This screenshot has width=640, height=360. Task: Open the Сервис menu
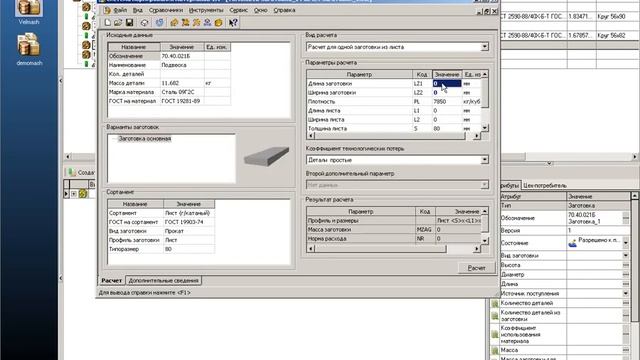[238, 10]
